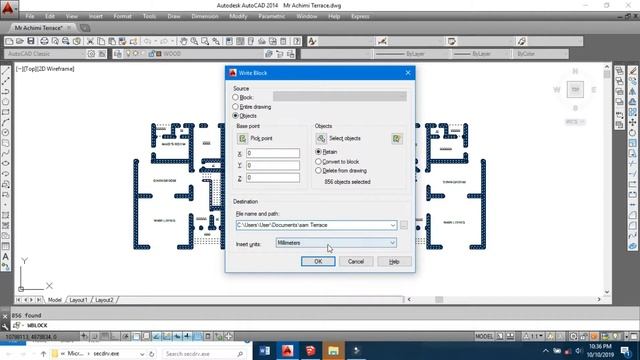Click the Help button in Write Block
This screenshot has height=360, width=640.
(x=394, y=261)
